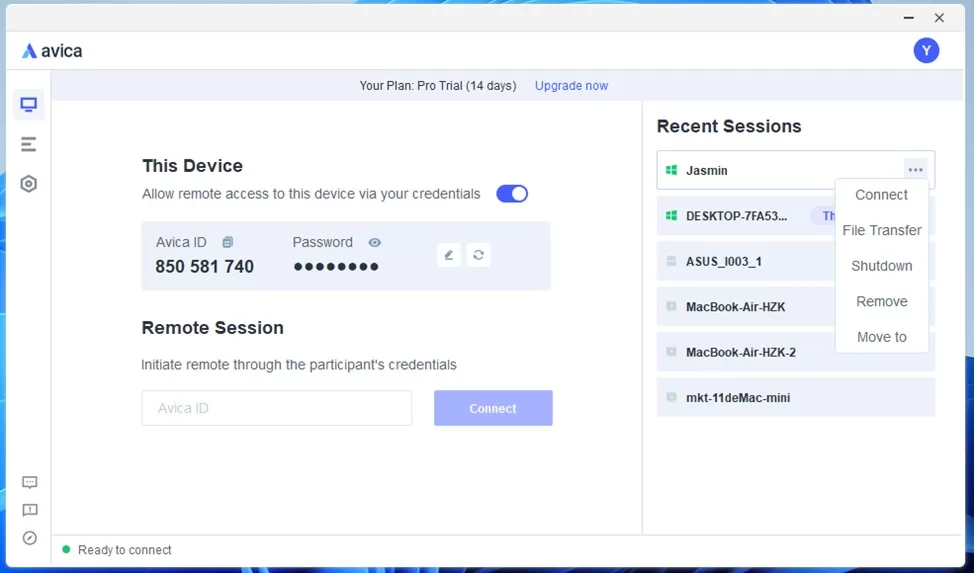Copy the Avica ID with copy icon

pyautogui.click(x=228, y=242)
